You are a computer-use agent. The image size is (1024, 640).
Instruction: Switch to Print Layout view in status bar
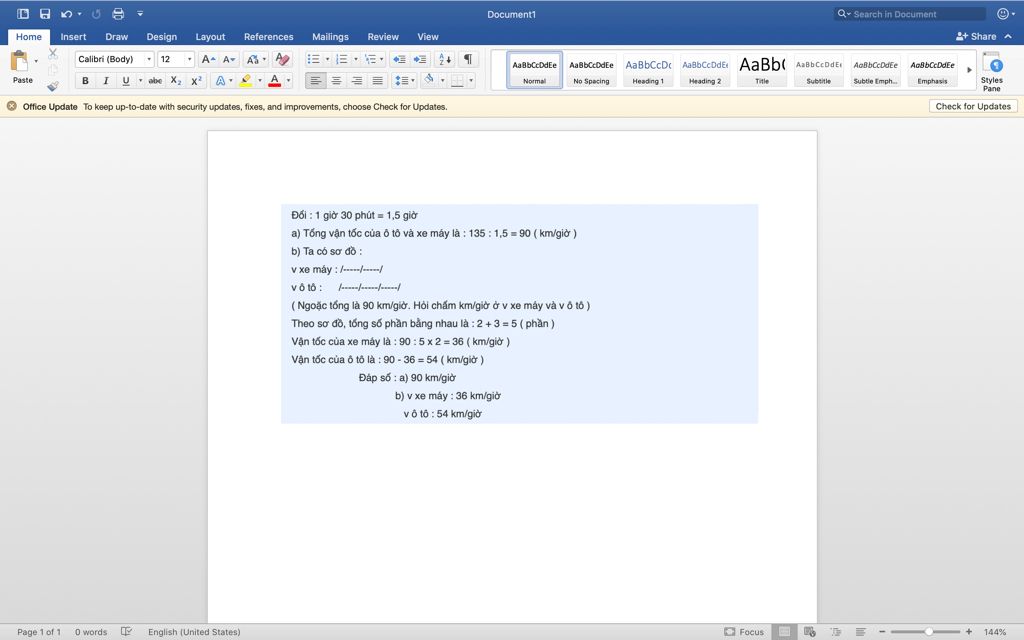(x=784, y=632)
